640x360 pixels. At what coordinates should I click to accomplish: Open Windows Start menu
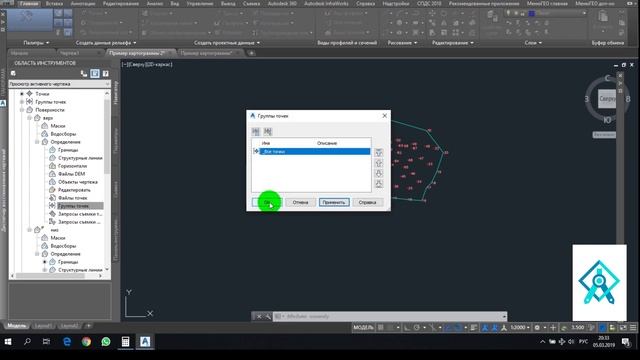point(8,342)
